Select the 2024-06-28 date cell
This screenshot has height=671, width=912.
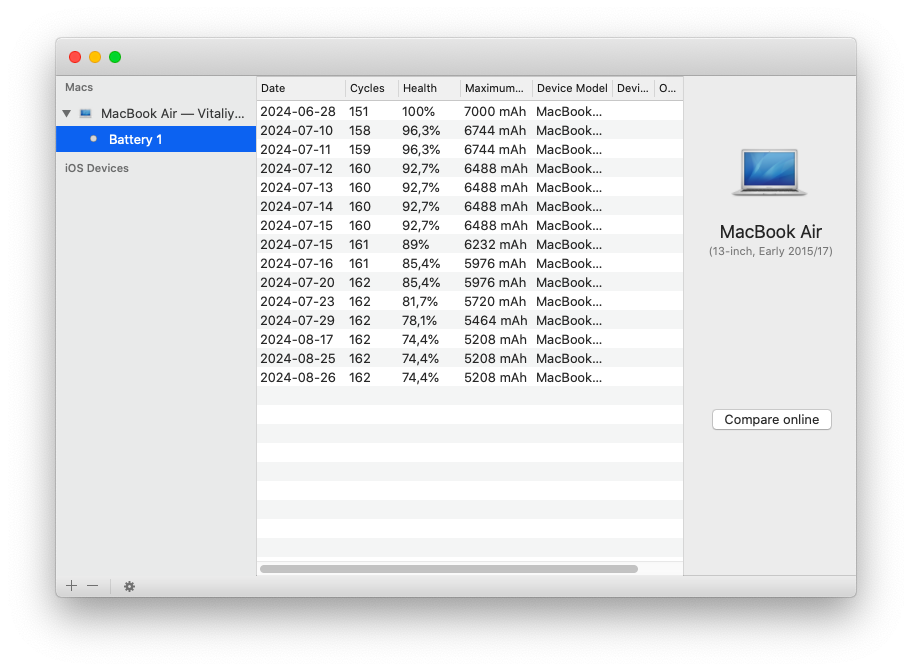click(x=298, y=111)
